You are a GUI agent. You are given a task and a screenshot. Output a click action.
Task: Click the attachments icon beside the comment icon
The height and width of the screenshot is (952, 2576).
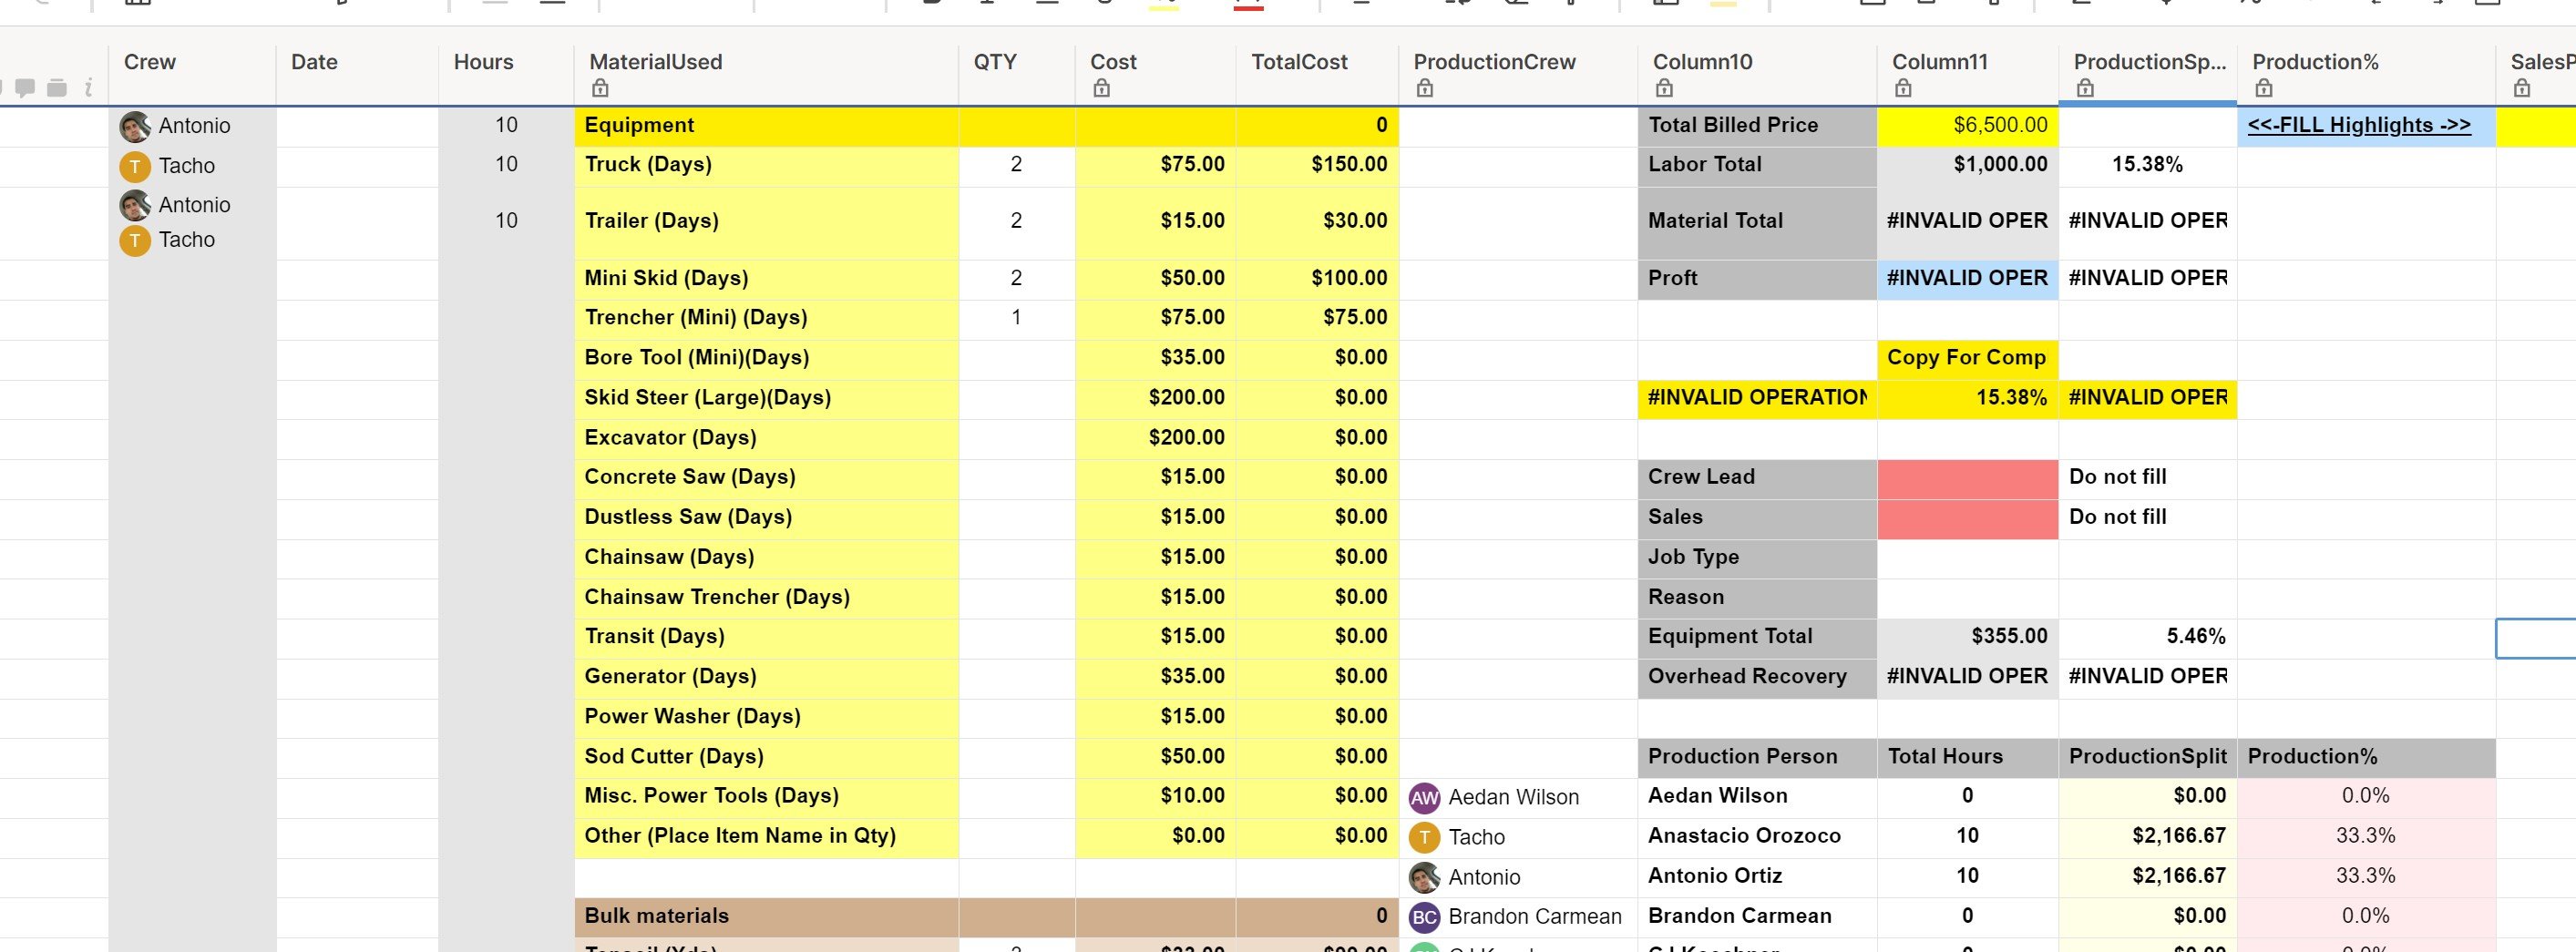pos(57,90)
